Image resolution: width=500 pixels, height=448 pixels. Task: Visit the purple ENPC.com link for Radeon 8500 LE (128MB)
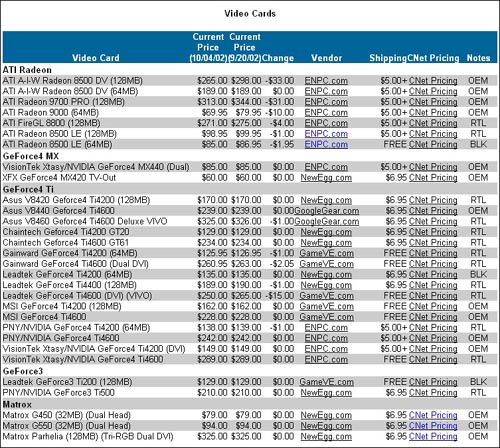tap(326, 134)
